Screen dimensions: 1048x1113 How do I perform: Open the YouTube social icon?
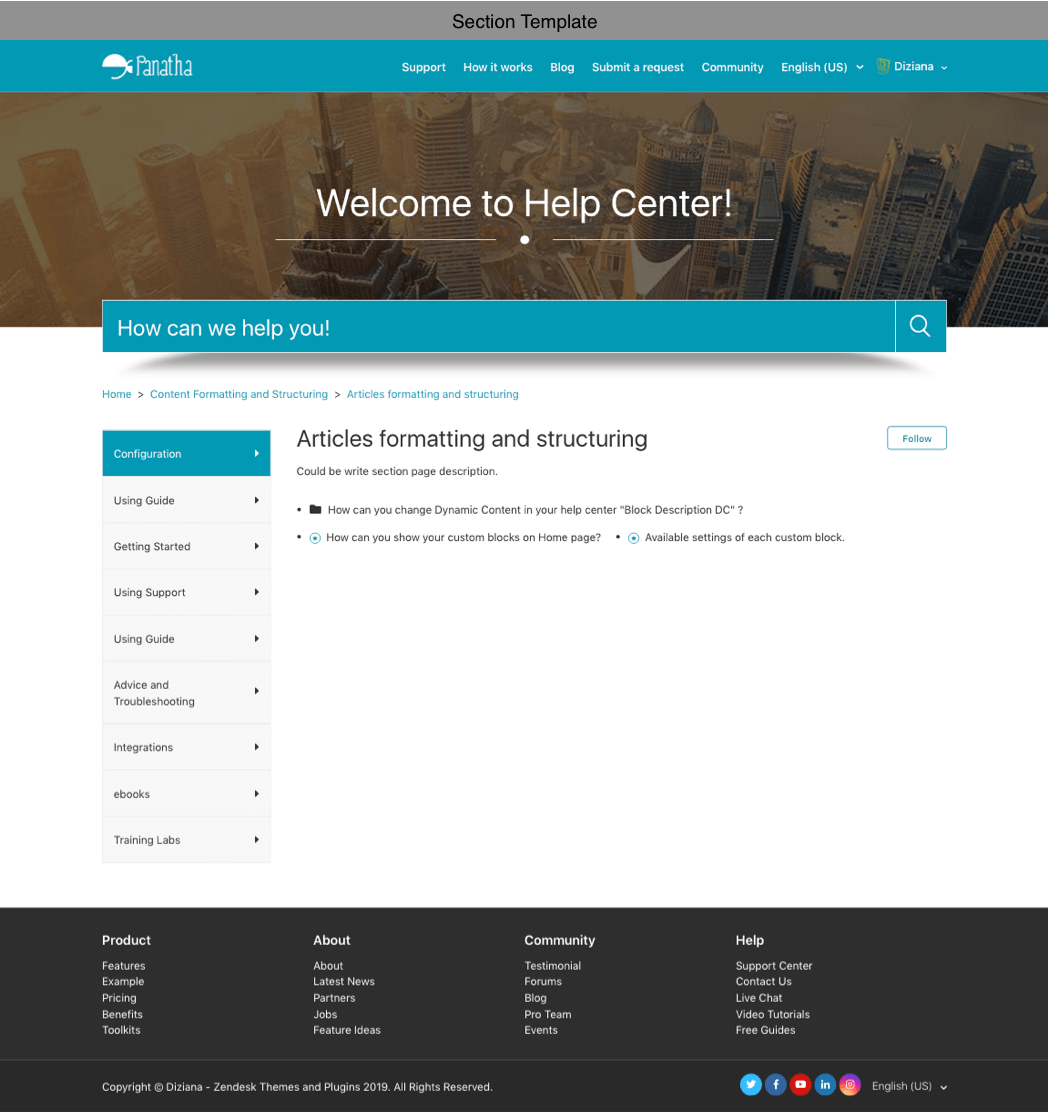[800, 1085]
